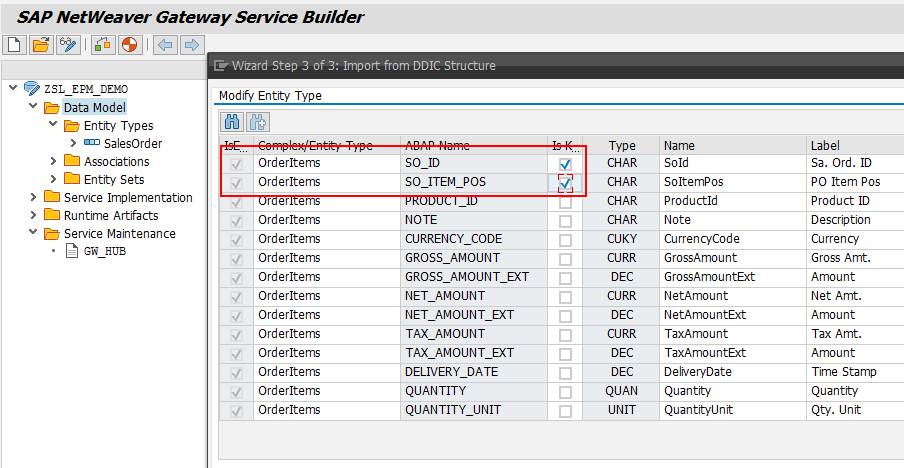The height and width of the screenshot is (468, 904).
Task: Click the Name column header
Action: pyautogui.click(x=733, y=146)
